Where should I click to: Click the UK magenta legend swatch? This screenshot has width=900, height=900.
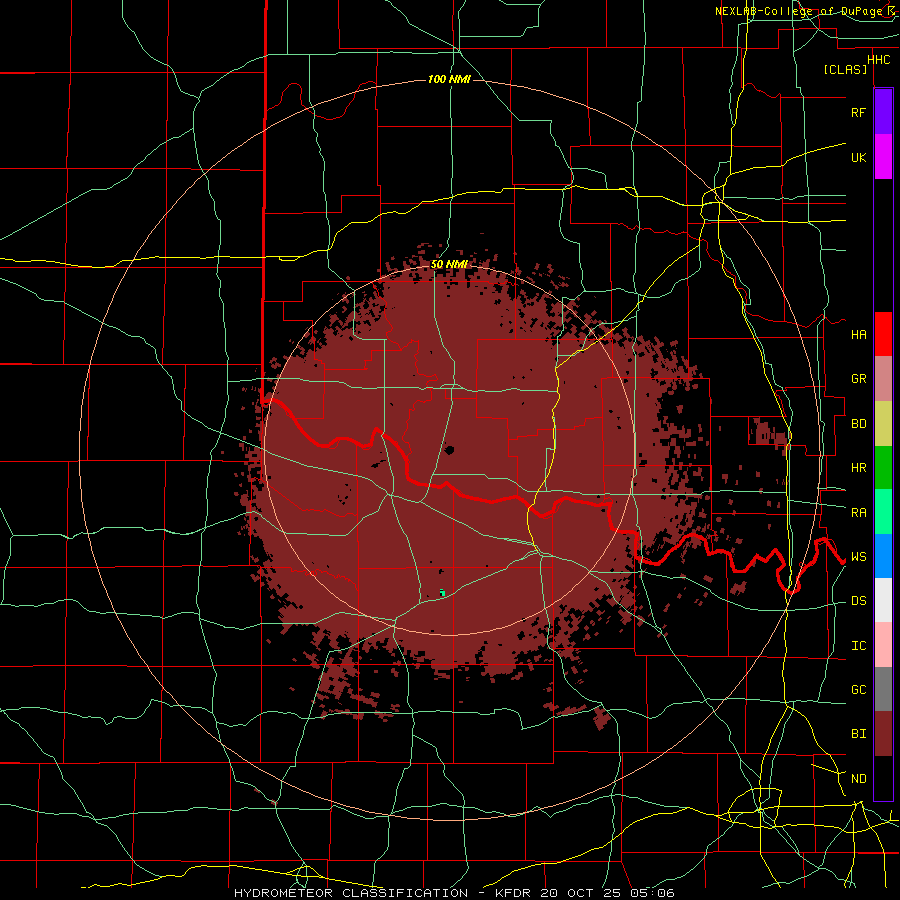tap(883, 157)
